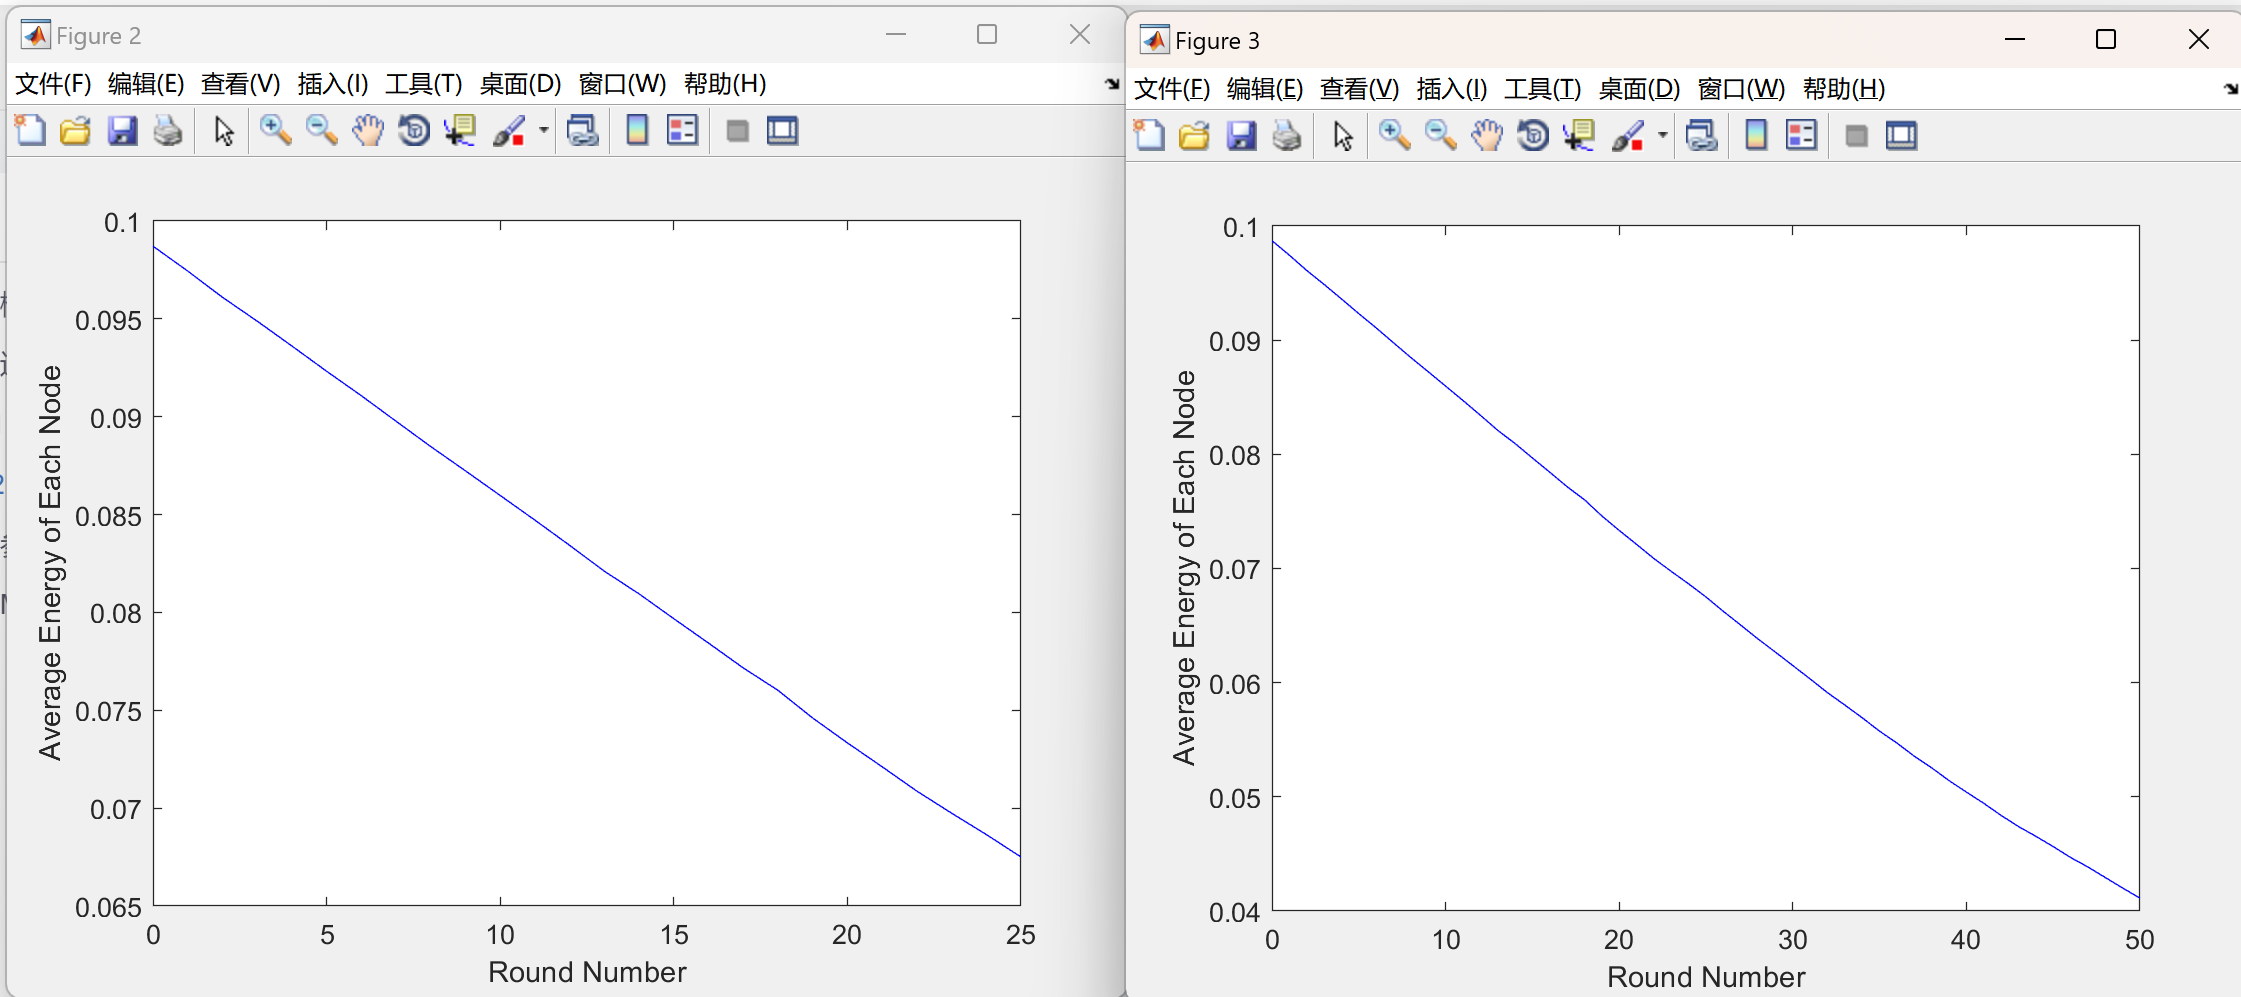Image resolution: width=2241 pixels, height=997 pixels.
Task: Activate Zoom In tool in Figure 2
Action: 275,130
